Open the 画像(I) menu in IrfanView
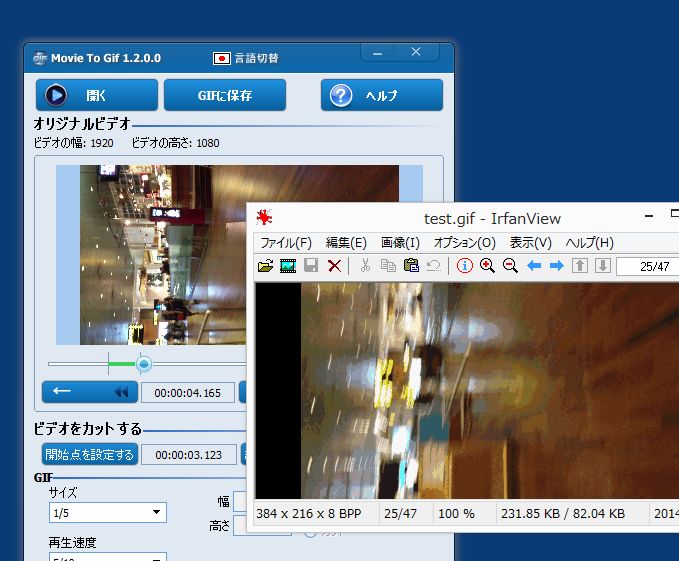Image resolution: width=679 pixels, height=561 pixels. [400, 243]
